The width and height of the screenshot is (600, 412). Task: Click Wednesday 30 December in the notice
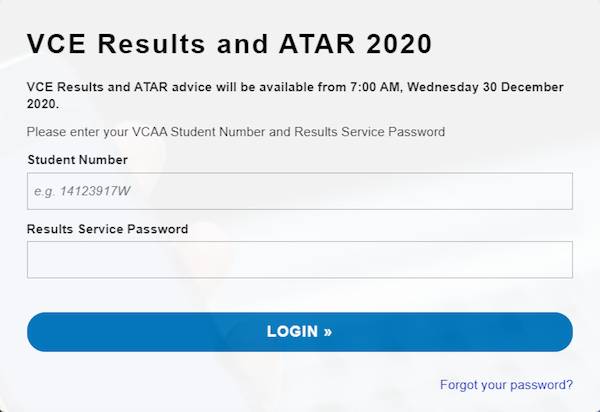tap(485, 87)
